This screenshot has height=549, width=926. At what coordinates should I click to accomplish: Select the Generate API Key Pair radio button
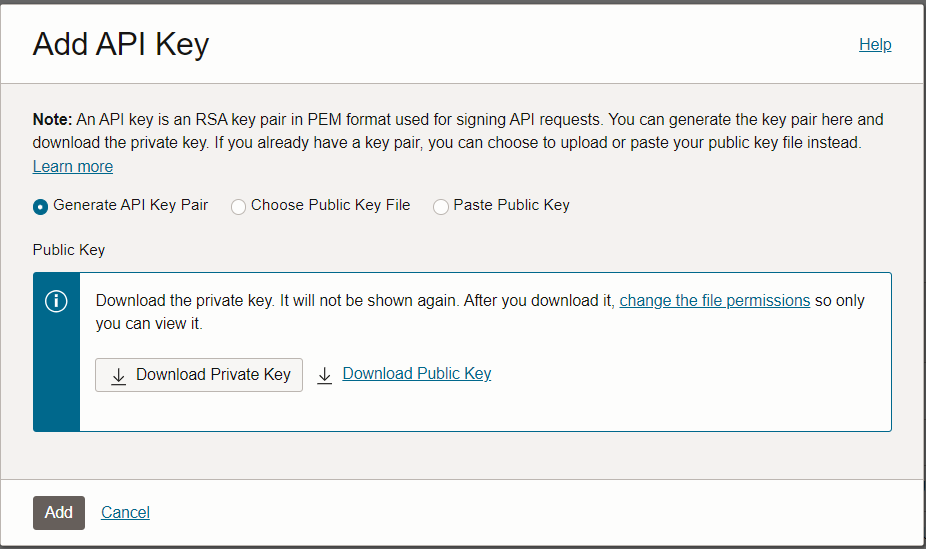click(41, 207)
